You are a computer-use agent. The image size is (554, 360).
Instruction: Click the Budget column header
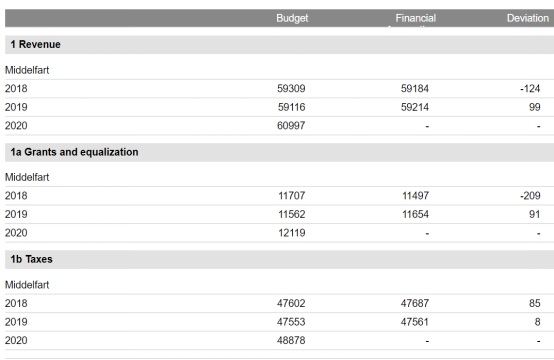click(292, 18)
